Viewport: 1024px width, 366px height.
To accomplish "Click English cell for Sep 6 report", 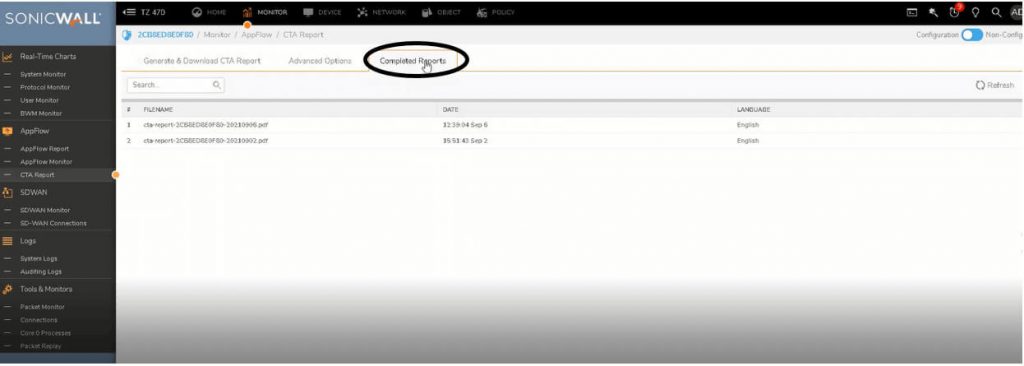I will point(748,124).
